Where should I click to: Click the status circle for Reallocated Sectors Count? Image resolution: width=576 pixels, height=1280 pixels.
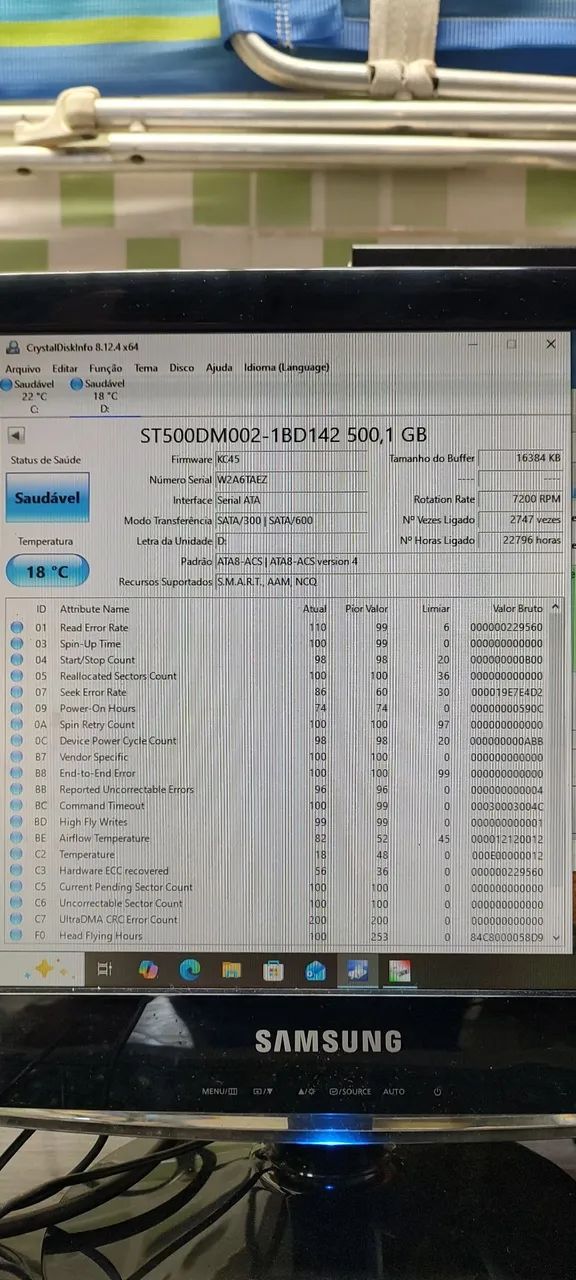coord(16,676)
